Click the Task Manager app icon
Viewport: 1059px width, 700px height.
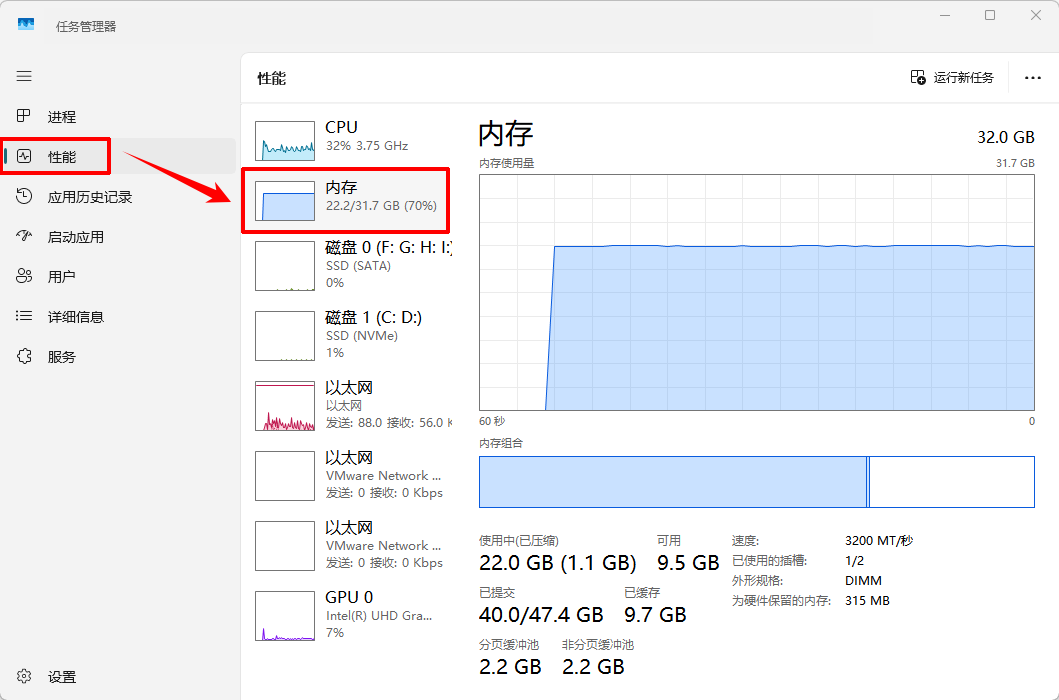pyautogui.click(x=26, y=25)
